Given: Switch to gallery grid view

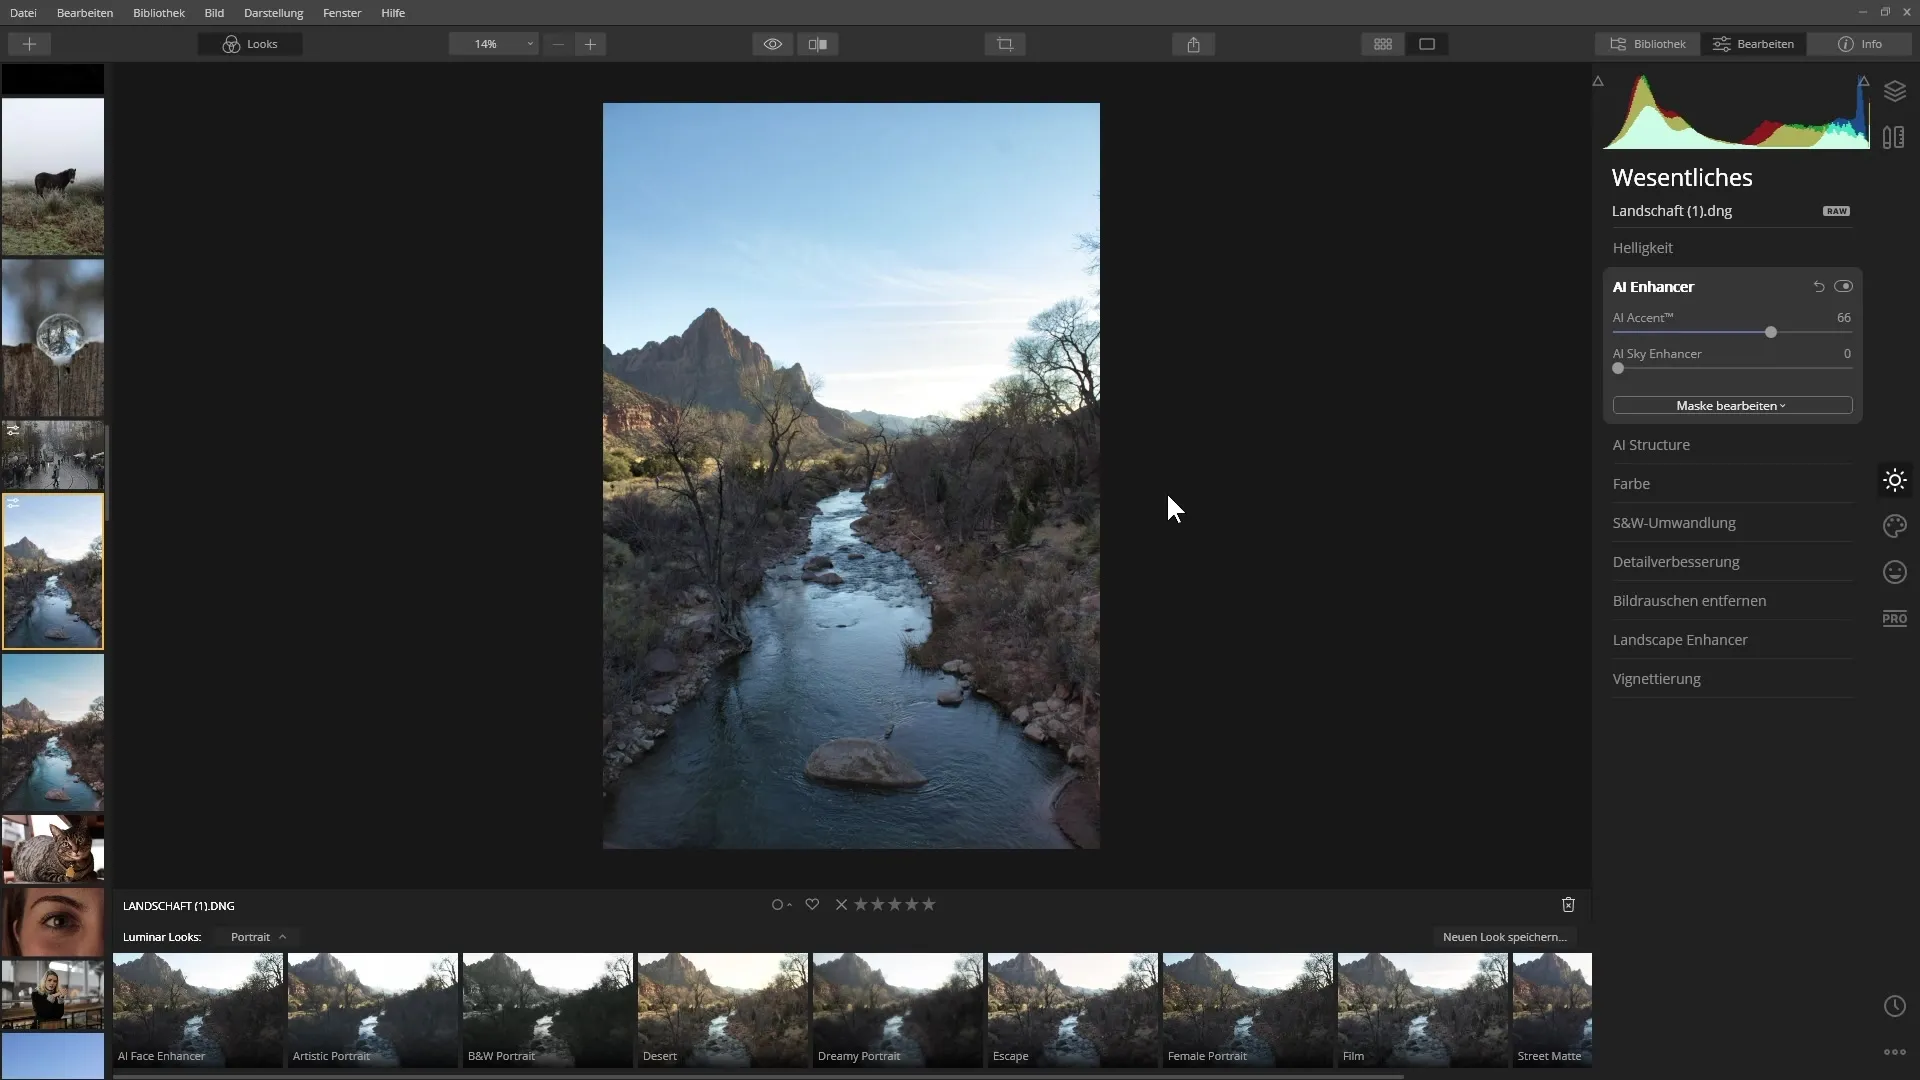Looking at the screenshot, I should pyautogui.click(x=1383, y=44).
